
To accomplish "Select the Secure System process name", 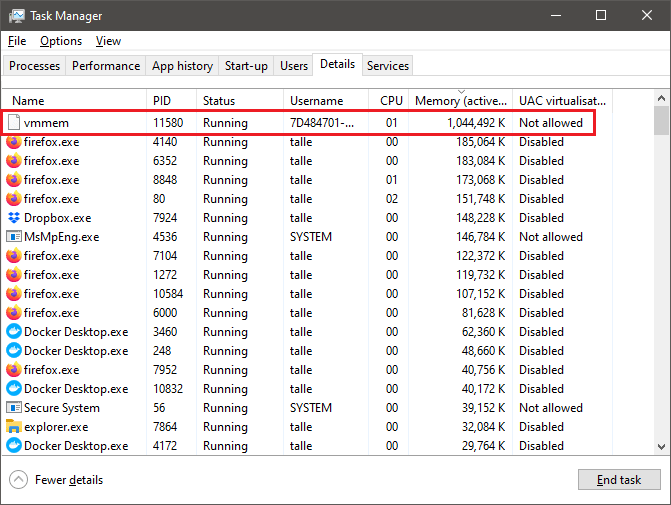I will click(x=62, y=407).
